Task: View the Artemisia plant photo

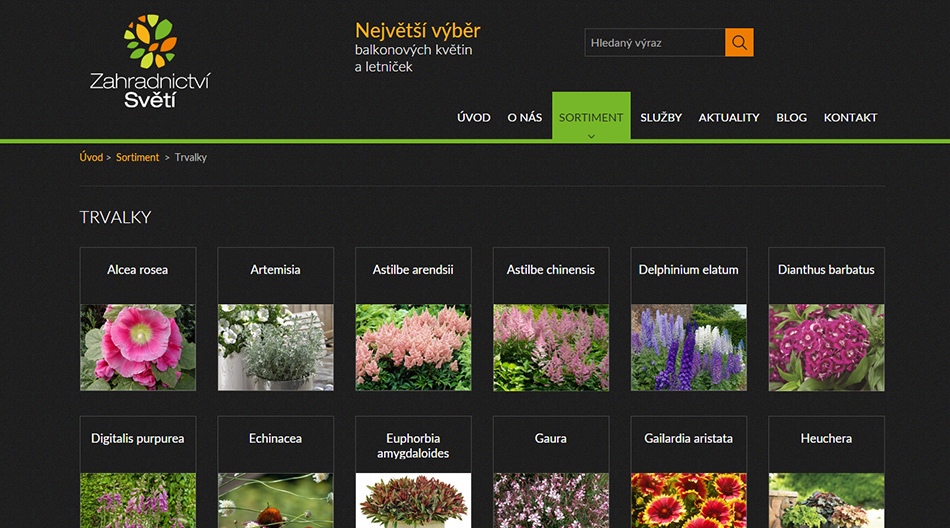Action: pyautogui.click(x=276, y=347)
